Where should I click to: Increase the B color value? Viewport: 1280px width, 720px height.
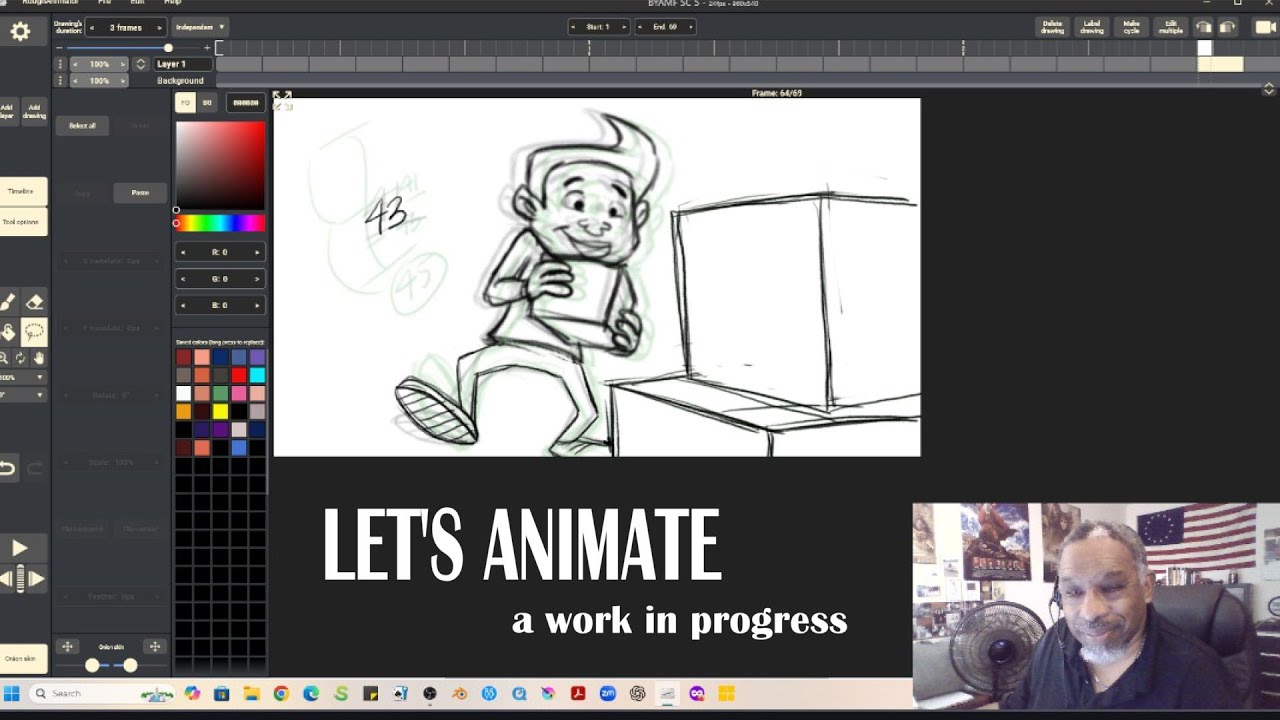[x=257, y=305]
